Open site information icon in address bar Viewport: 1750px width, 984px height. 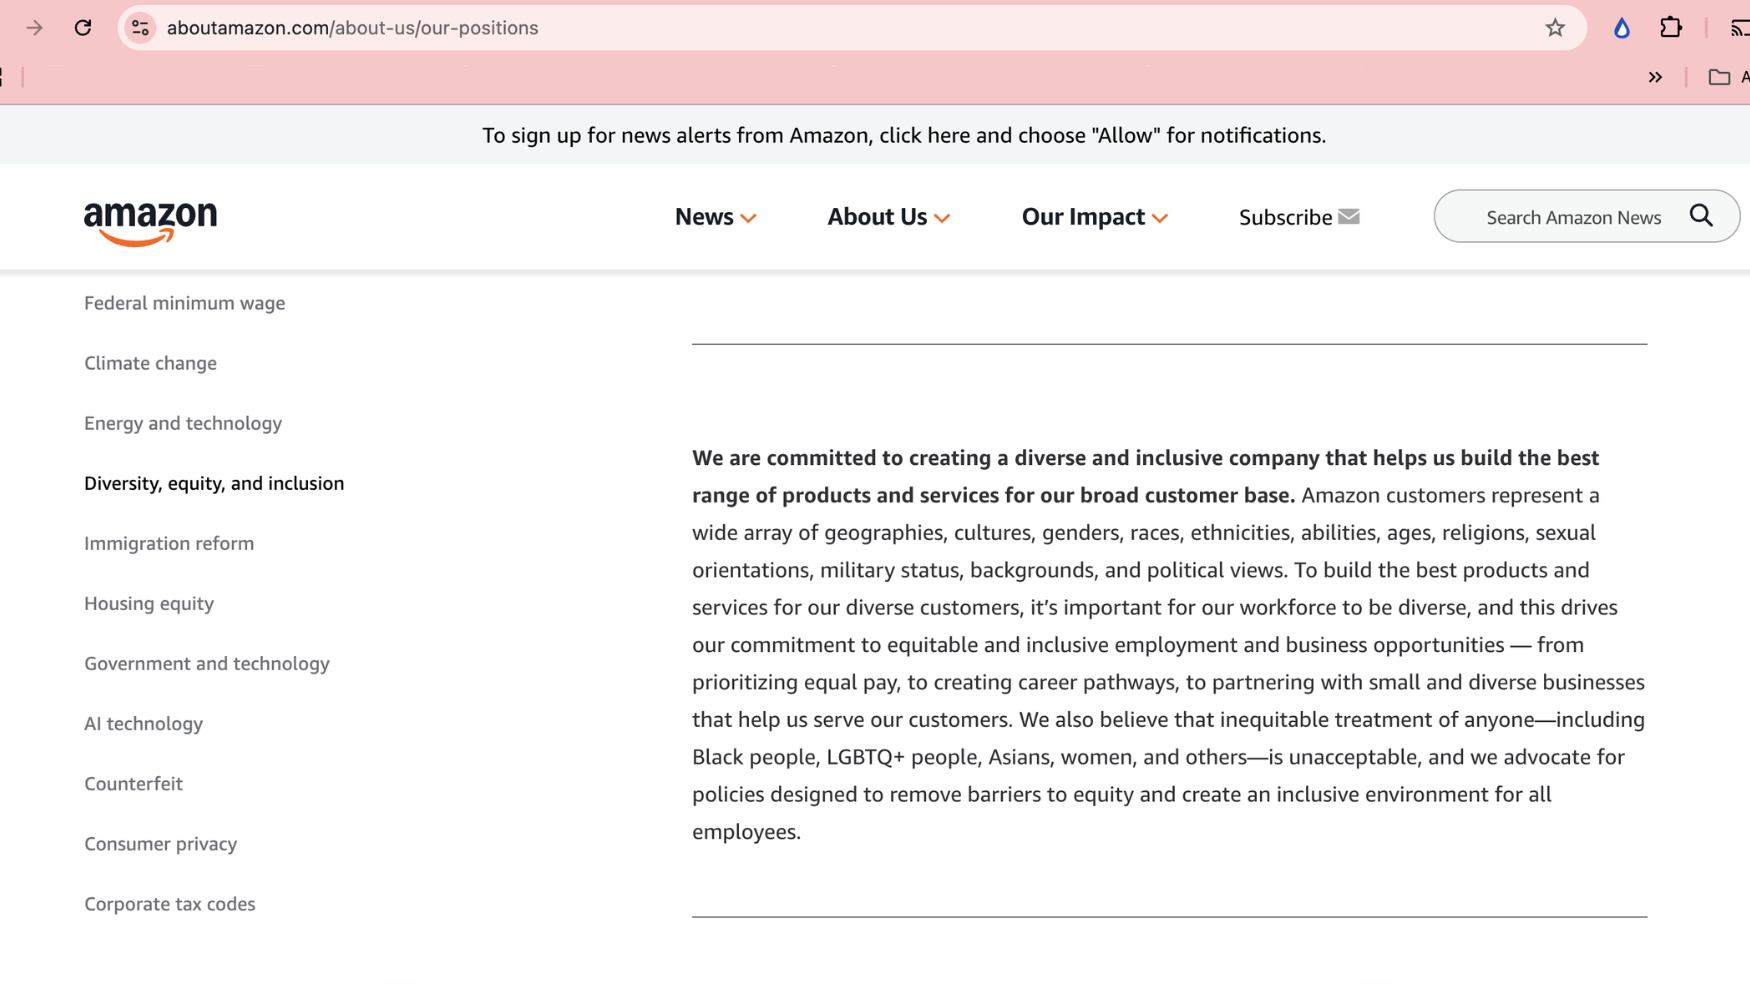(141, 28)
